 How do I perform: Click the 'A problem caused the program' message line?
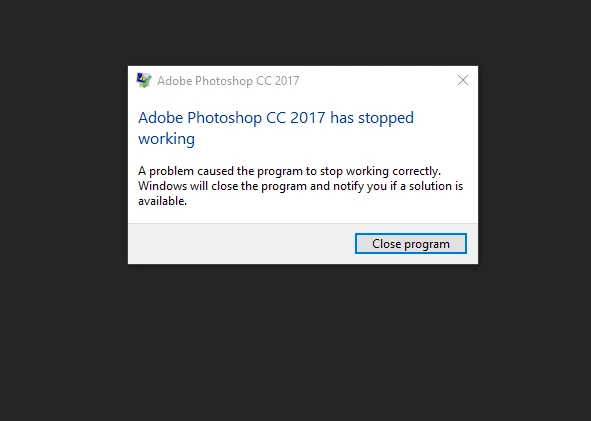point(220,171)
